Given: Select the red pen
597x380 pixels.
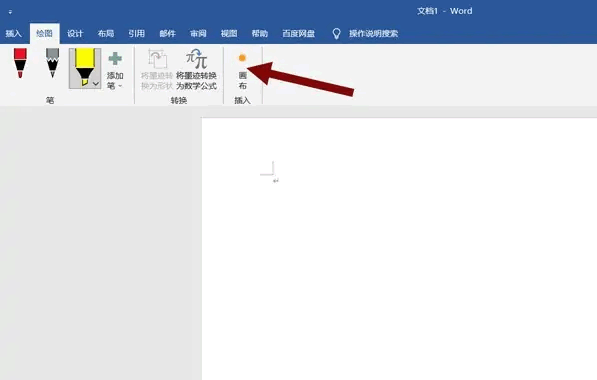Looking at the screenshot, I should 20,63.
